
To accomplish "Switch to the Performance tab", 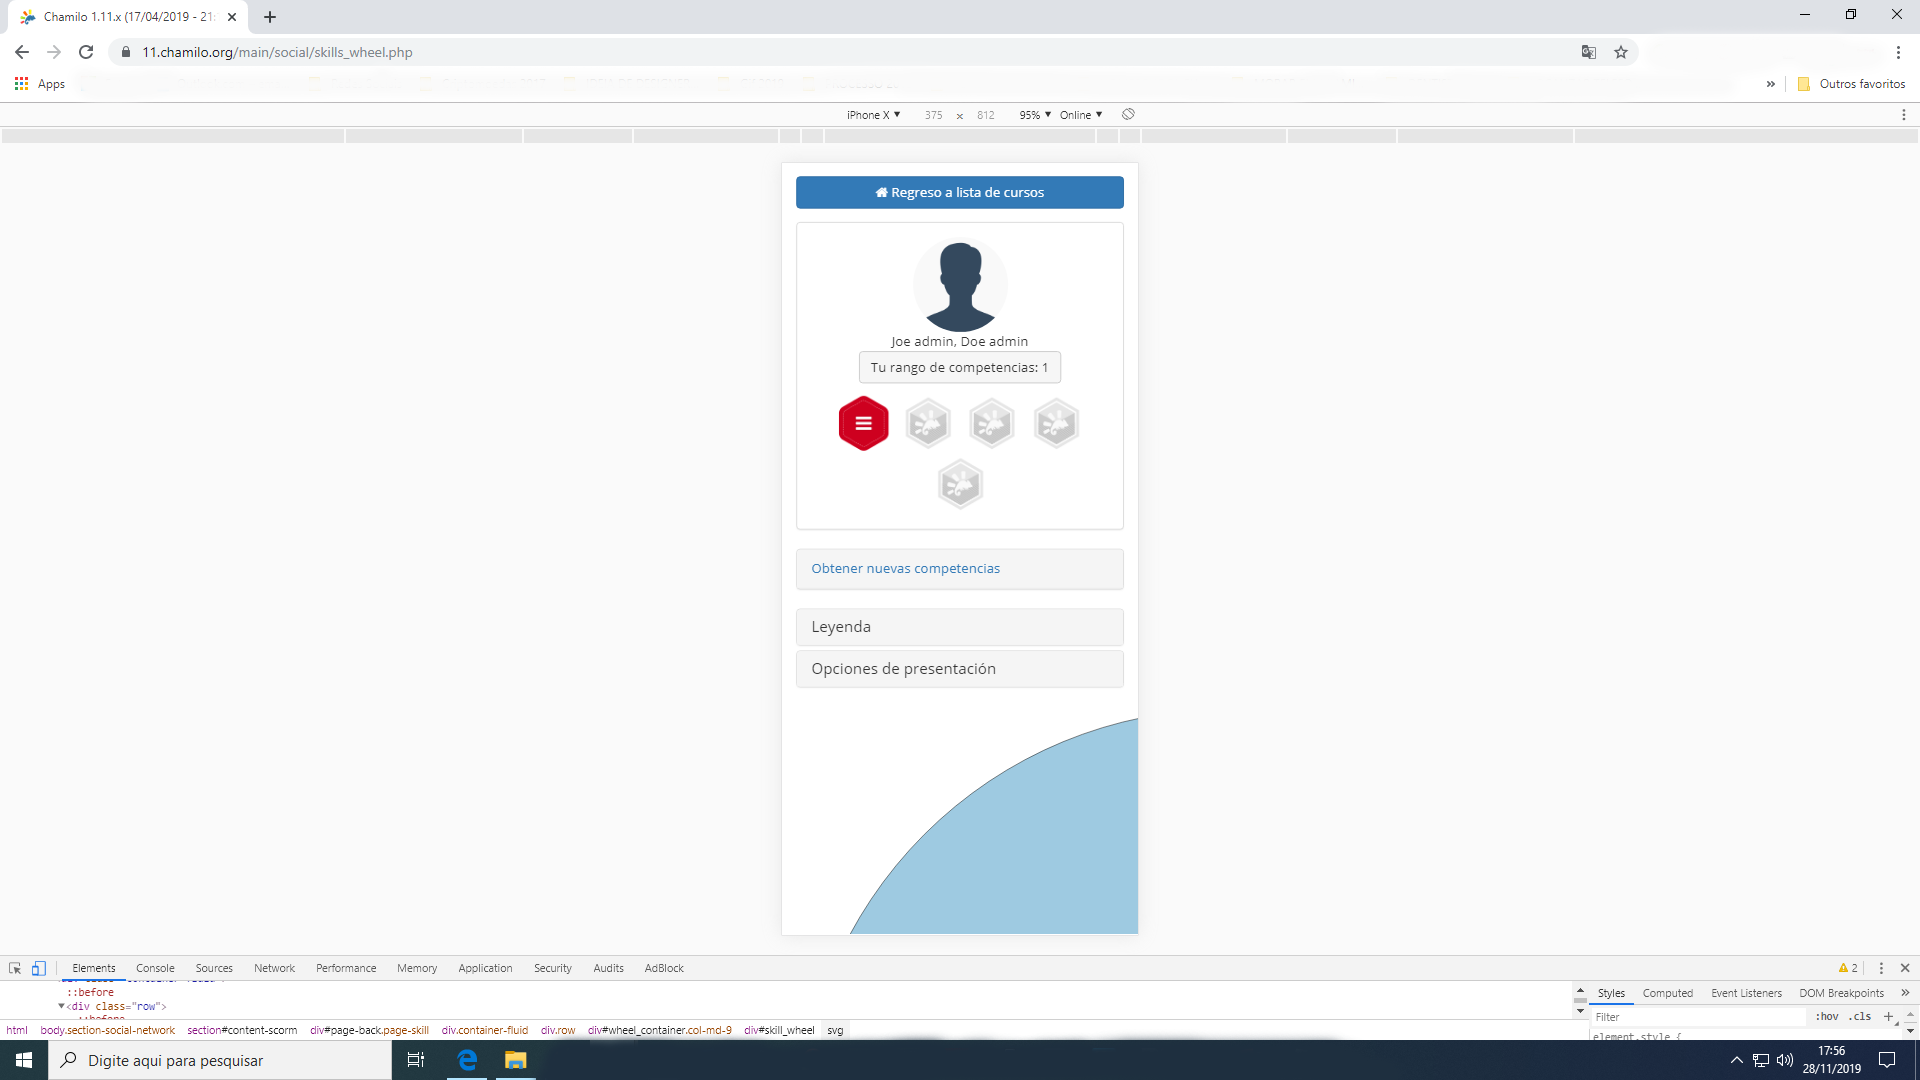I will point(346,968).
